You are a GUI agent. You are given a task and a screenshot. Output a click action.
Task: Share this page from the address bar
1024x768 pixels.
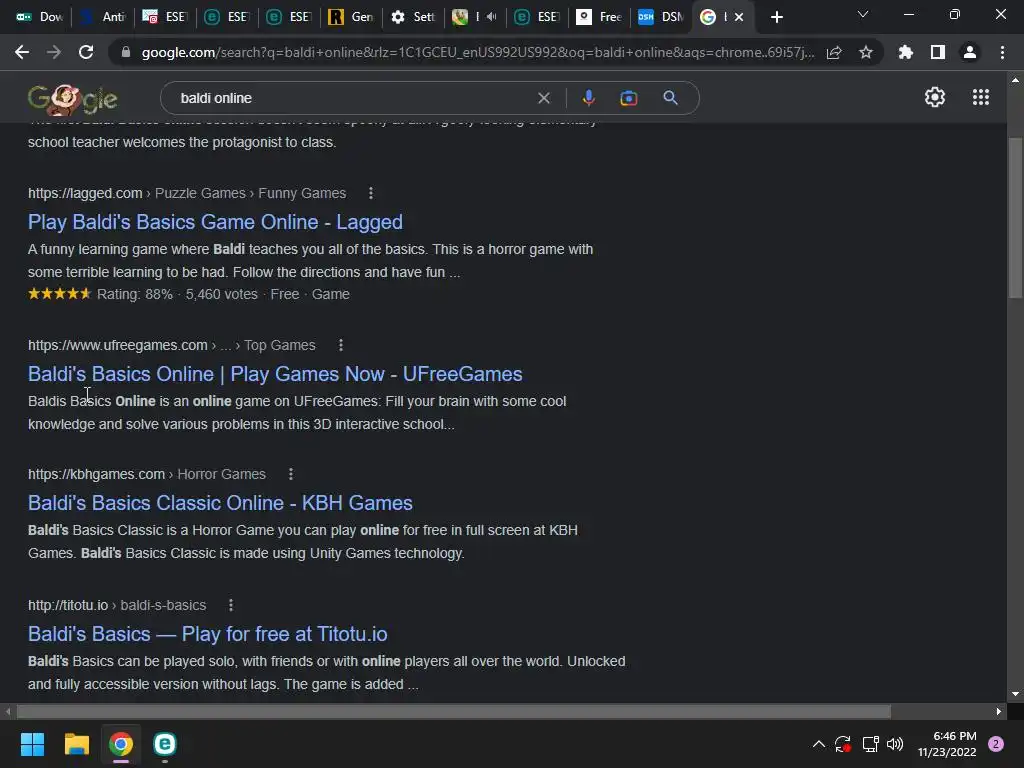point(834,52)
